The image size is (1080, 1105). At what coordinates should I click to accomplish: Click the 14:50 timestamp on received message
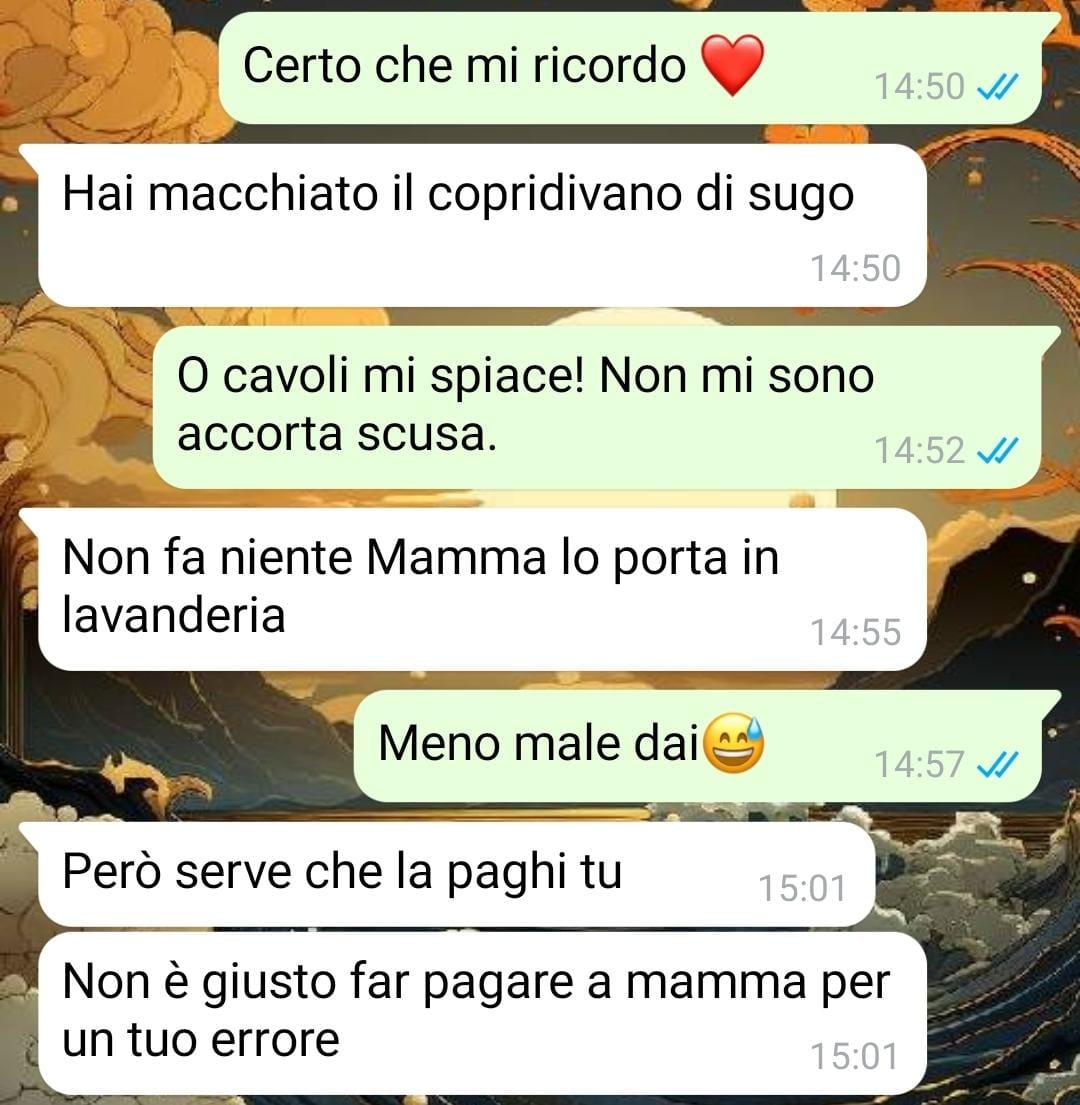(855, 268)
